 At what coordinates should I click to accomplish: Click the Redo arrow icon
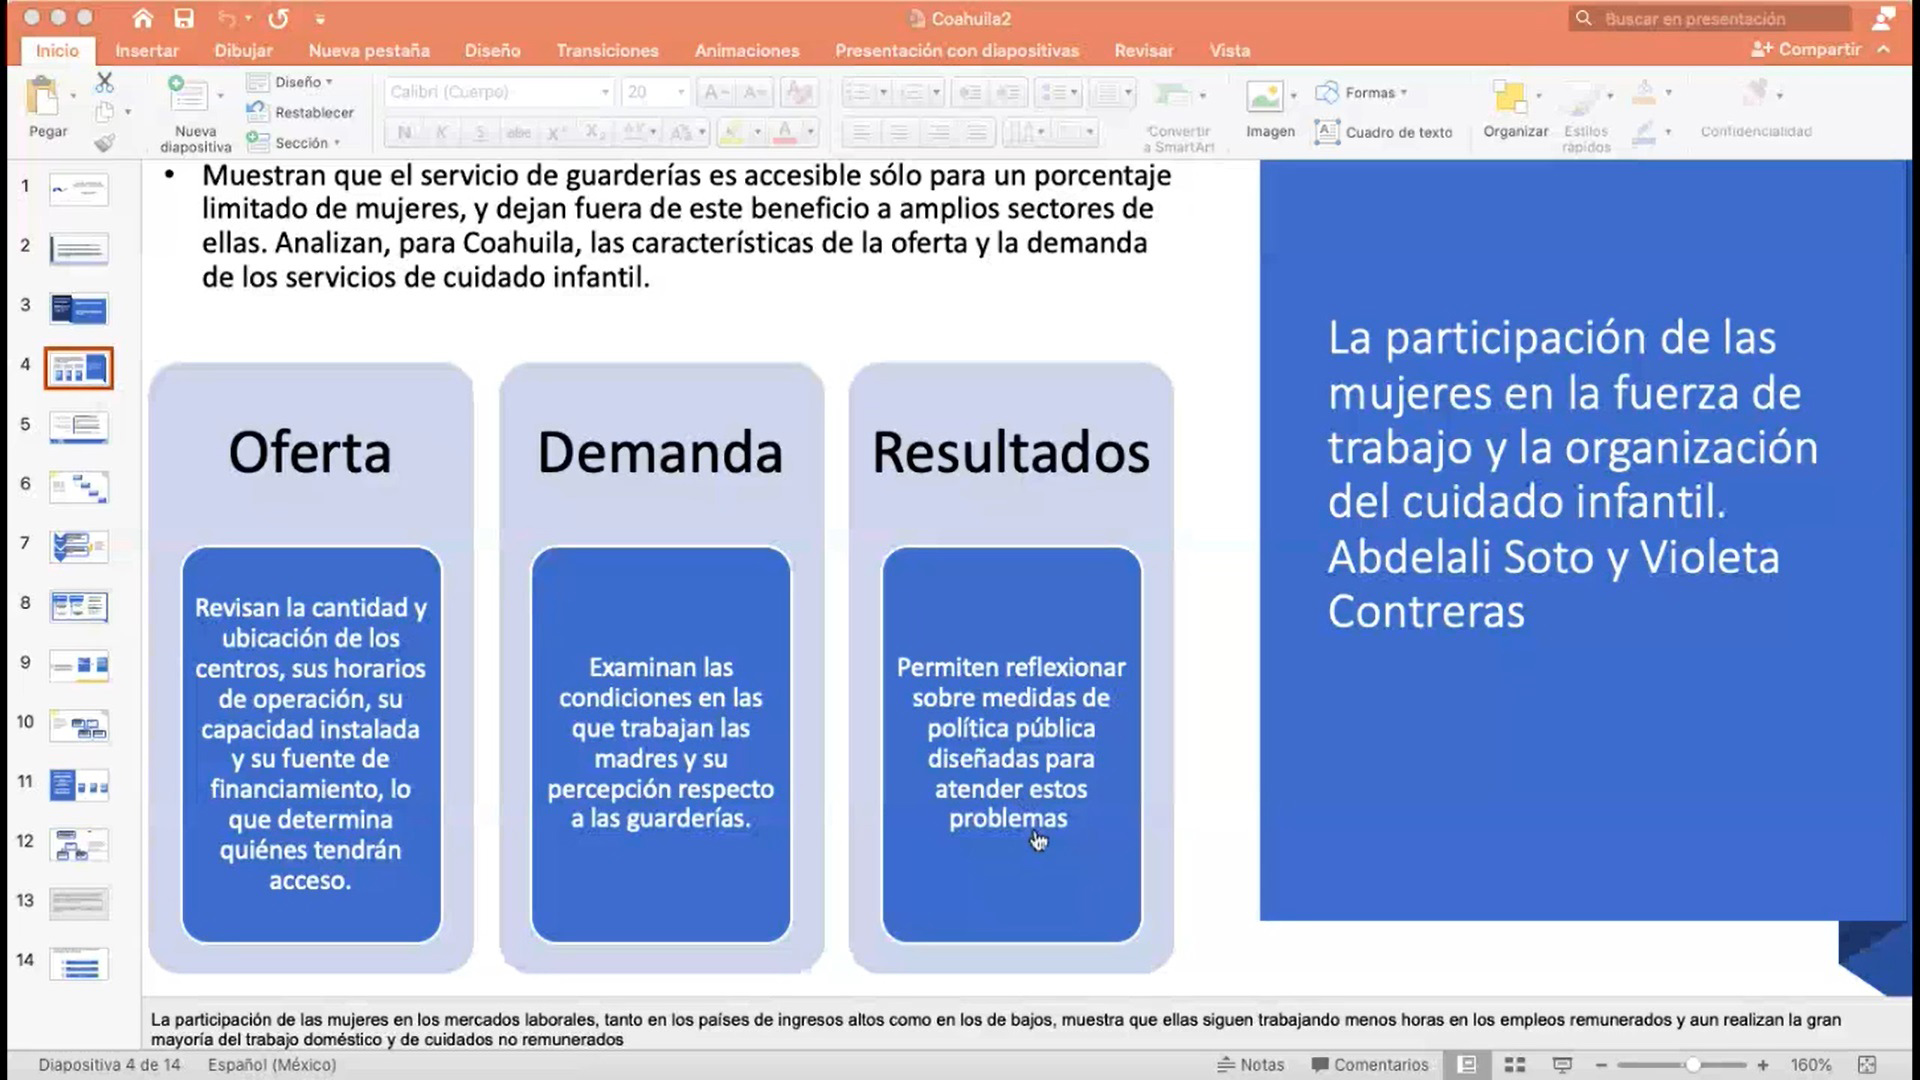pyautogui.click(x=278, y=18)
